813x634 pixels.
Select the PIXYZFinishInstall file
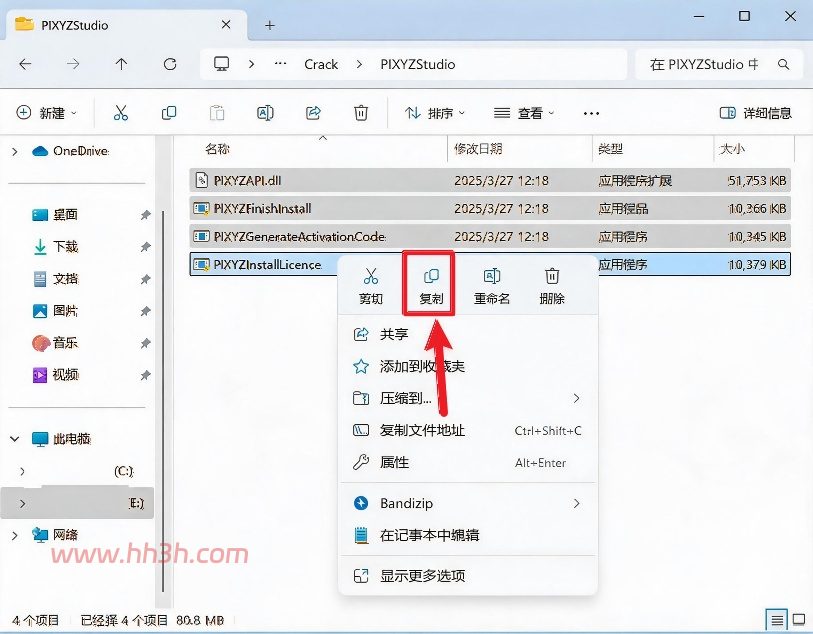pos(490,208)
